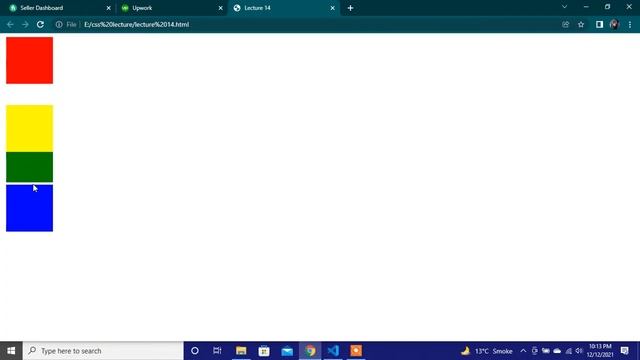
Task: Go forward to the next page
Action: pyautogui.click(x=25, y=24)
